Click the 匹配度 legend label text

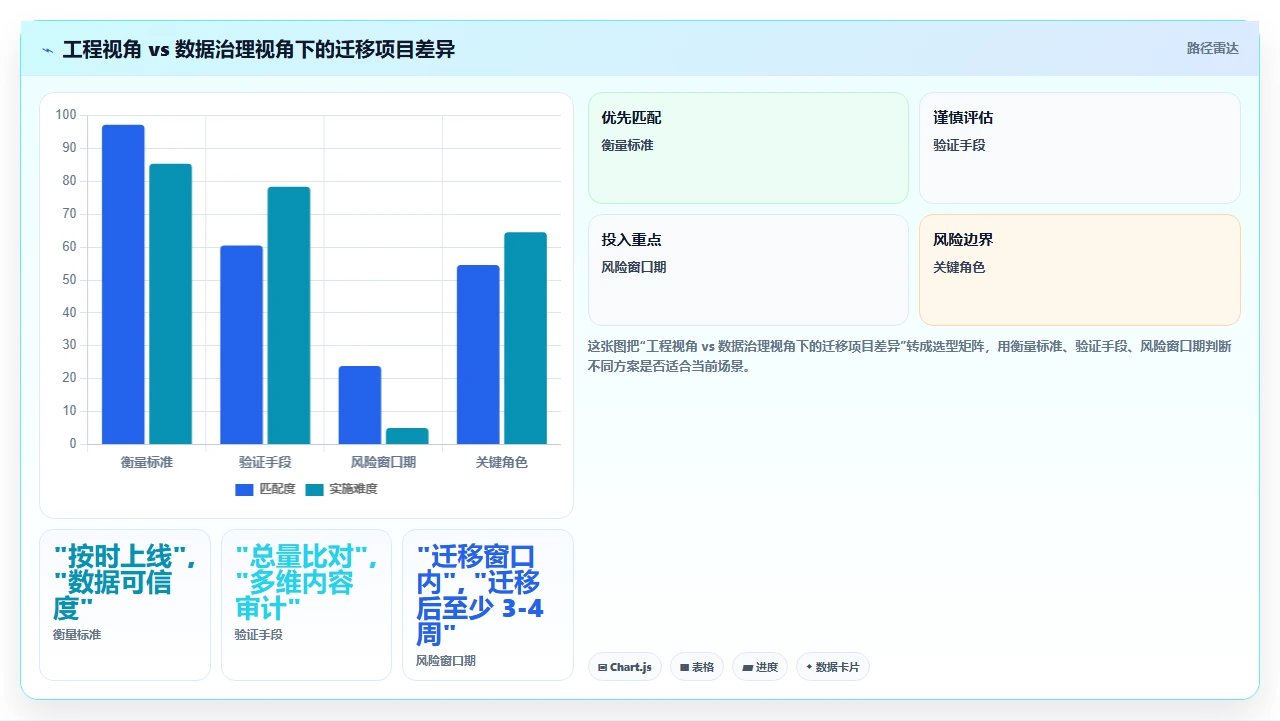(x=277, y=489)
